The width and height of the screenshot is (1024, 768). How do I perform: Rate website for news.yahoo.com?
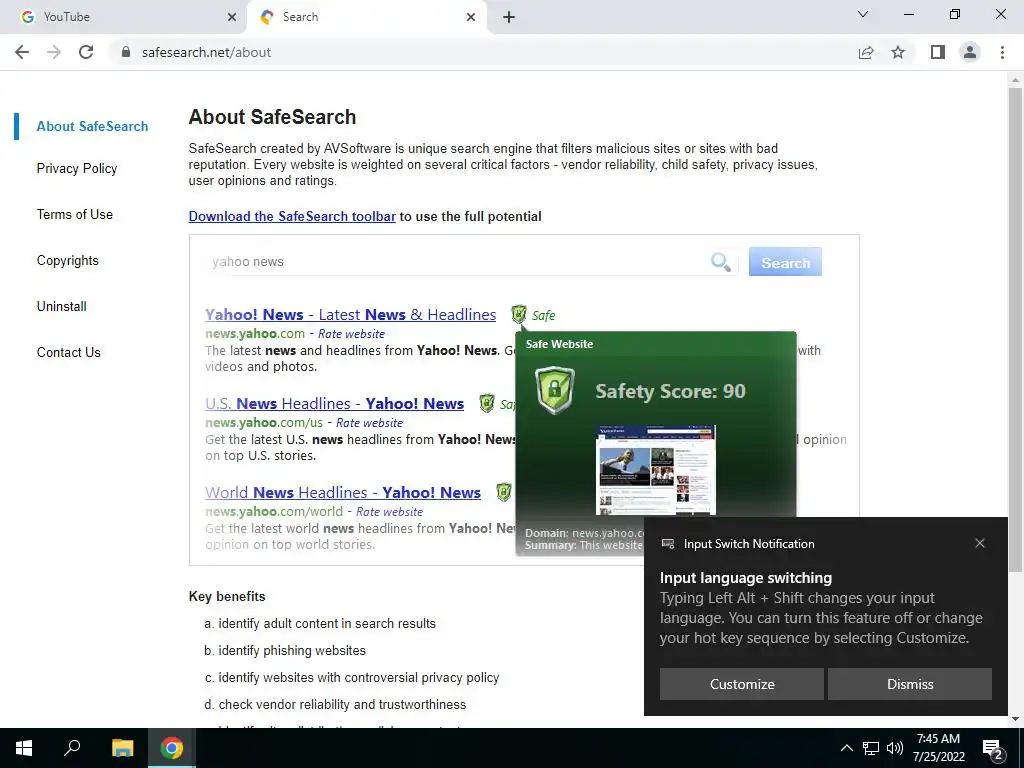[x=351, y=334]
